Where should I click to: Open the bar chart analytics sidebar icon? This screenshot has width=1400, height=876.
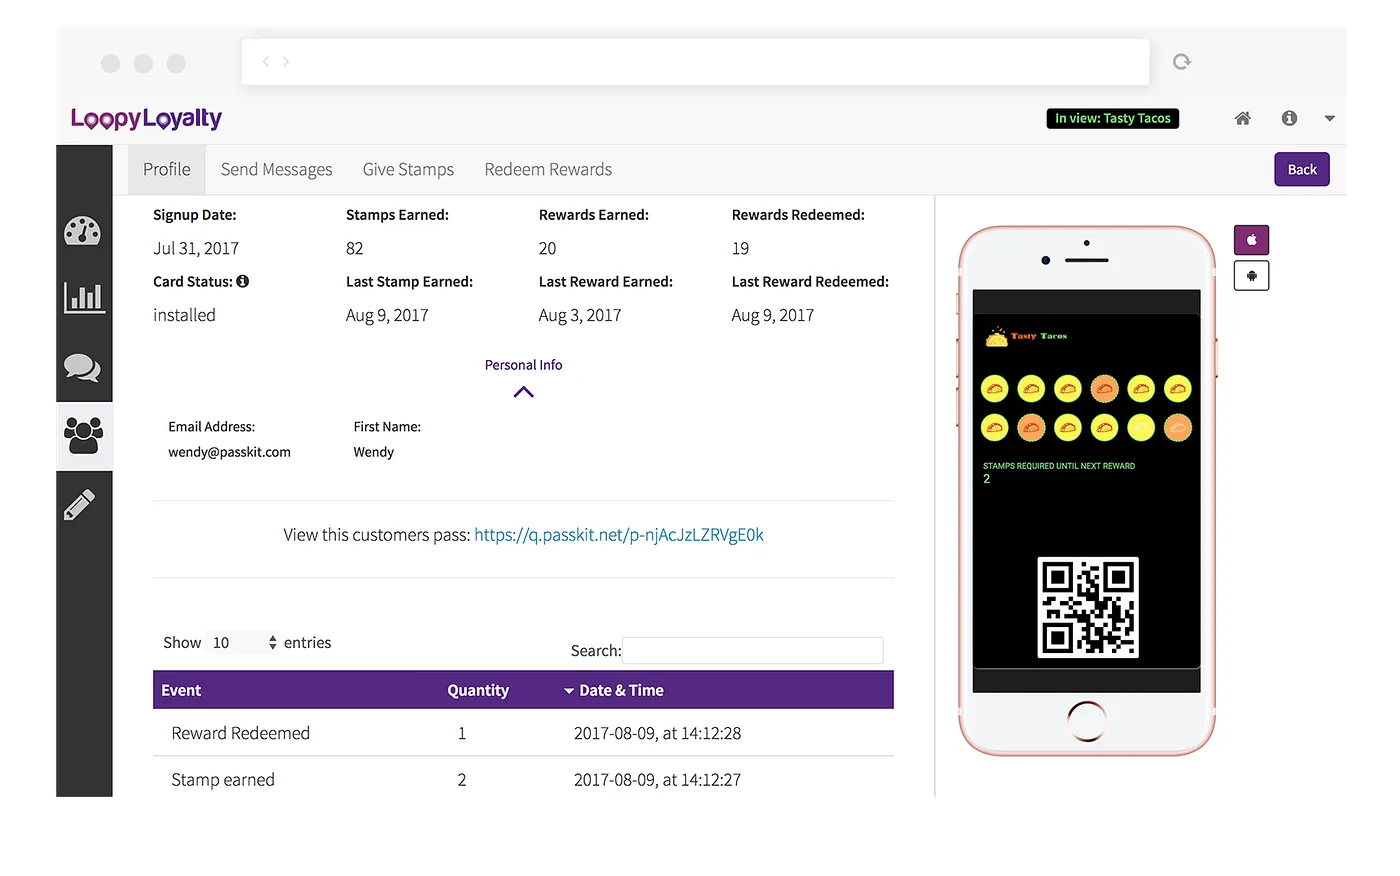pyautogui.click(x=84, y=297)
